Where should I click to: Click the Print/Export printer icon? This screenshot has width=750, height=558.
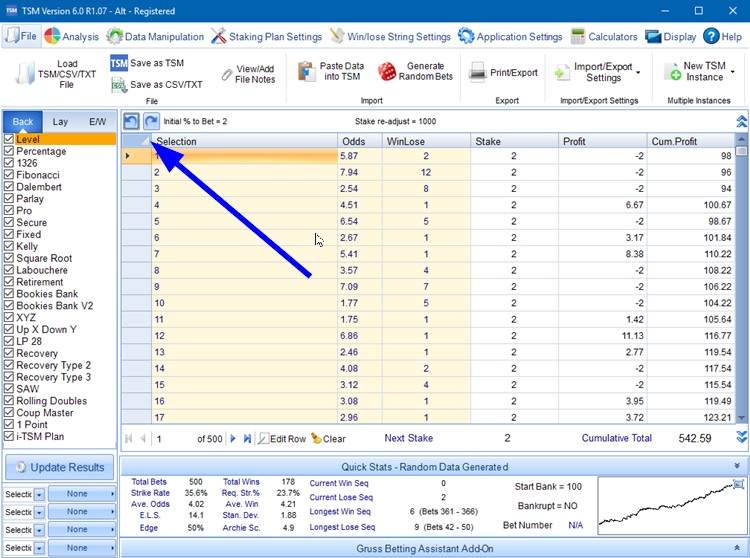pyautogui.click(x=478, y=72)
